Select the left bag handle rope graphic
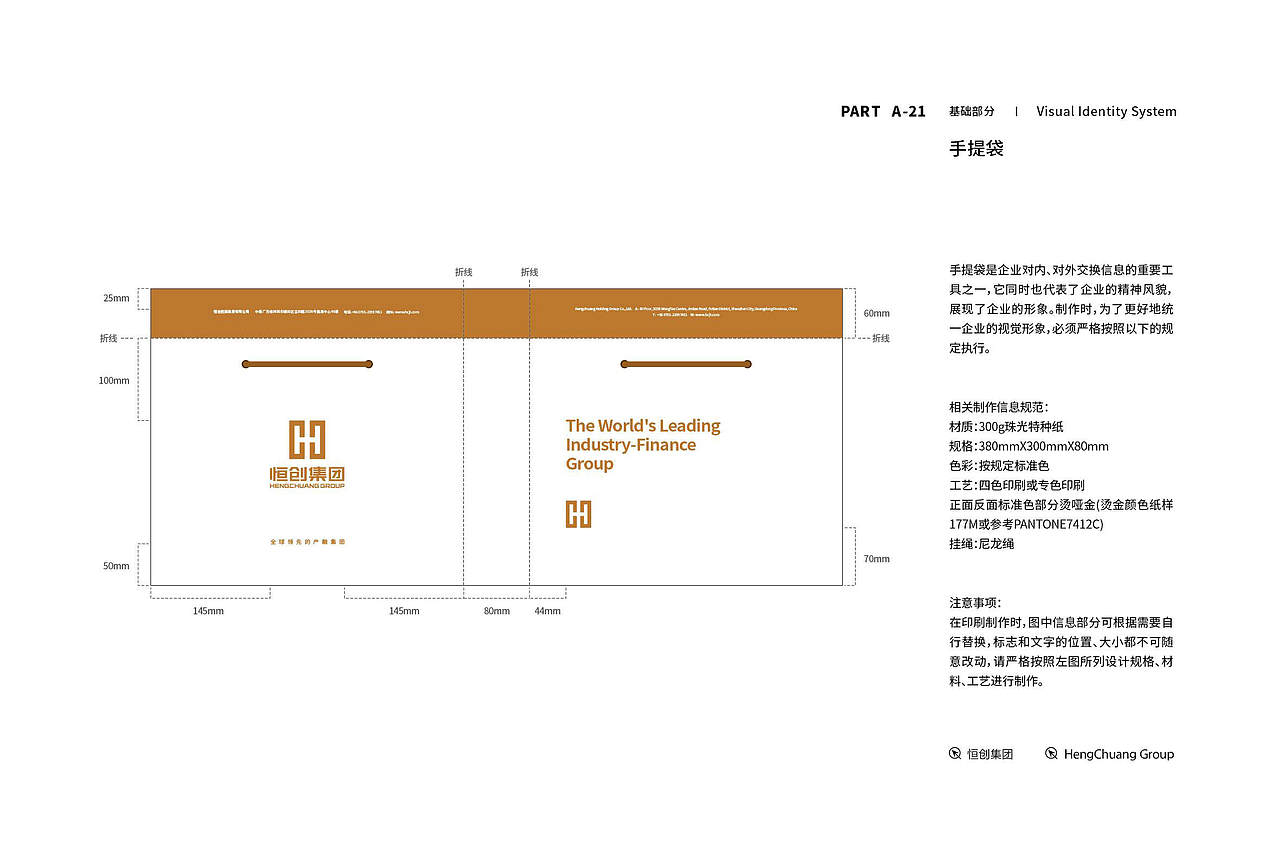 307,364
